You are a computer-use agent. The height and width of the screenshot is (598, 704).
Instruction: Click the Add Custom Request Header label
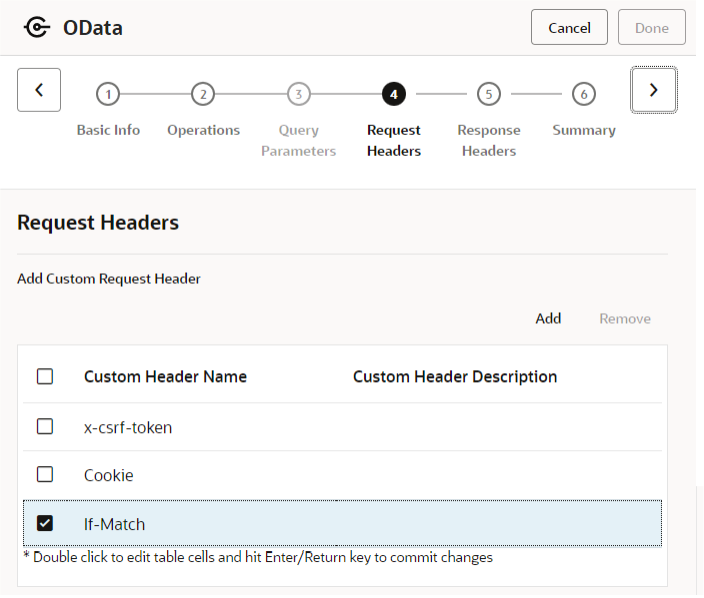click(109, 279)
